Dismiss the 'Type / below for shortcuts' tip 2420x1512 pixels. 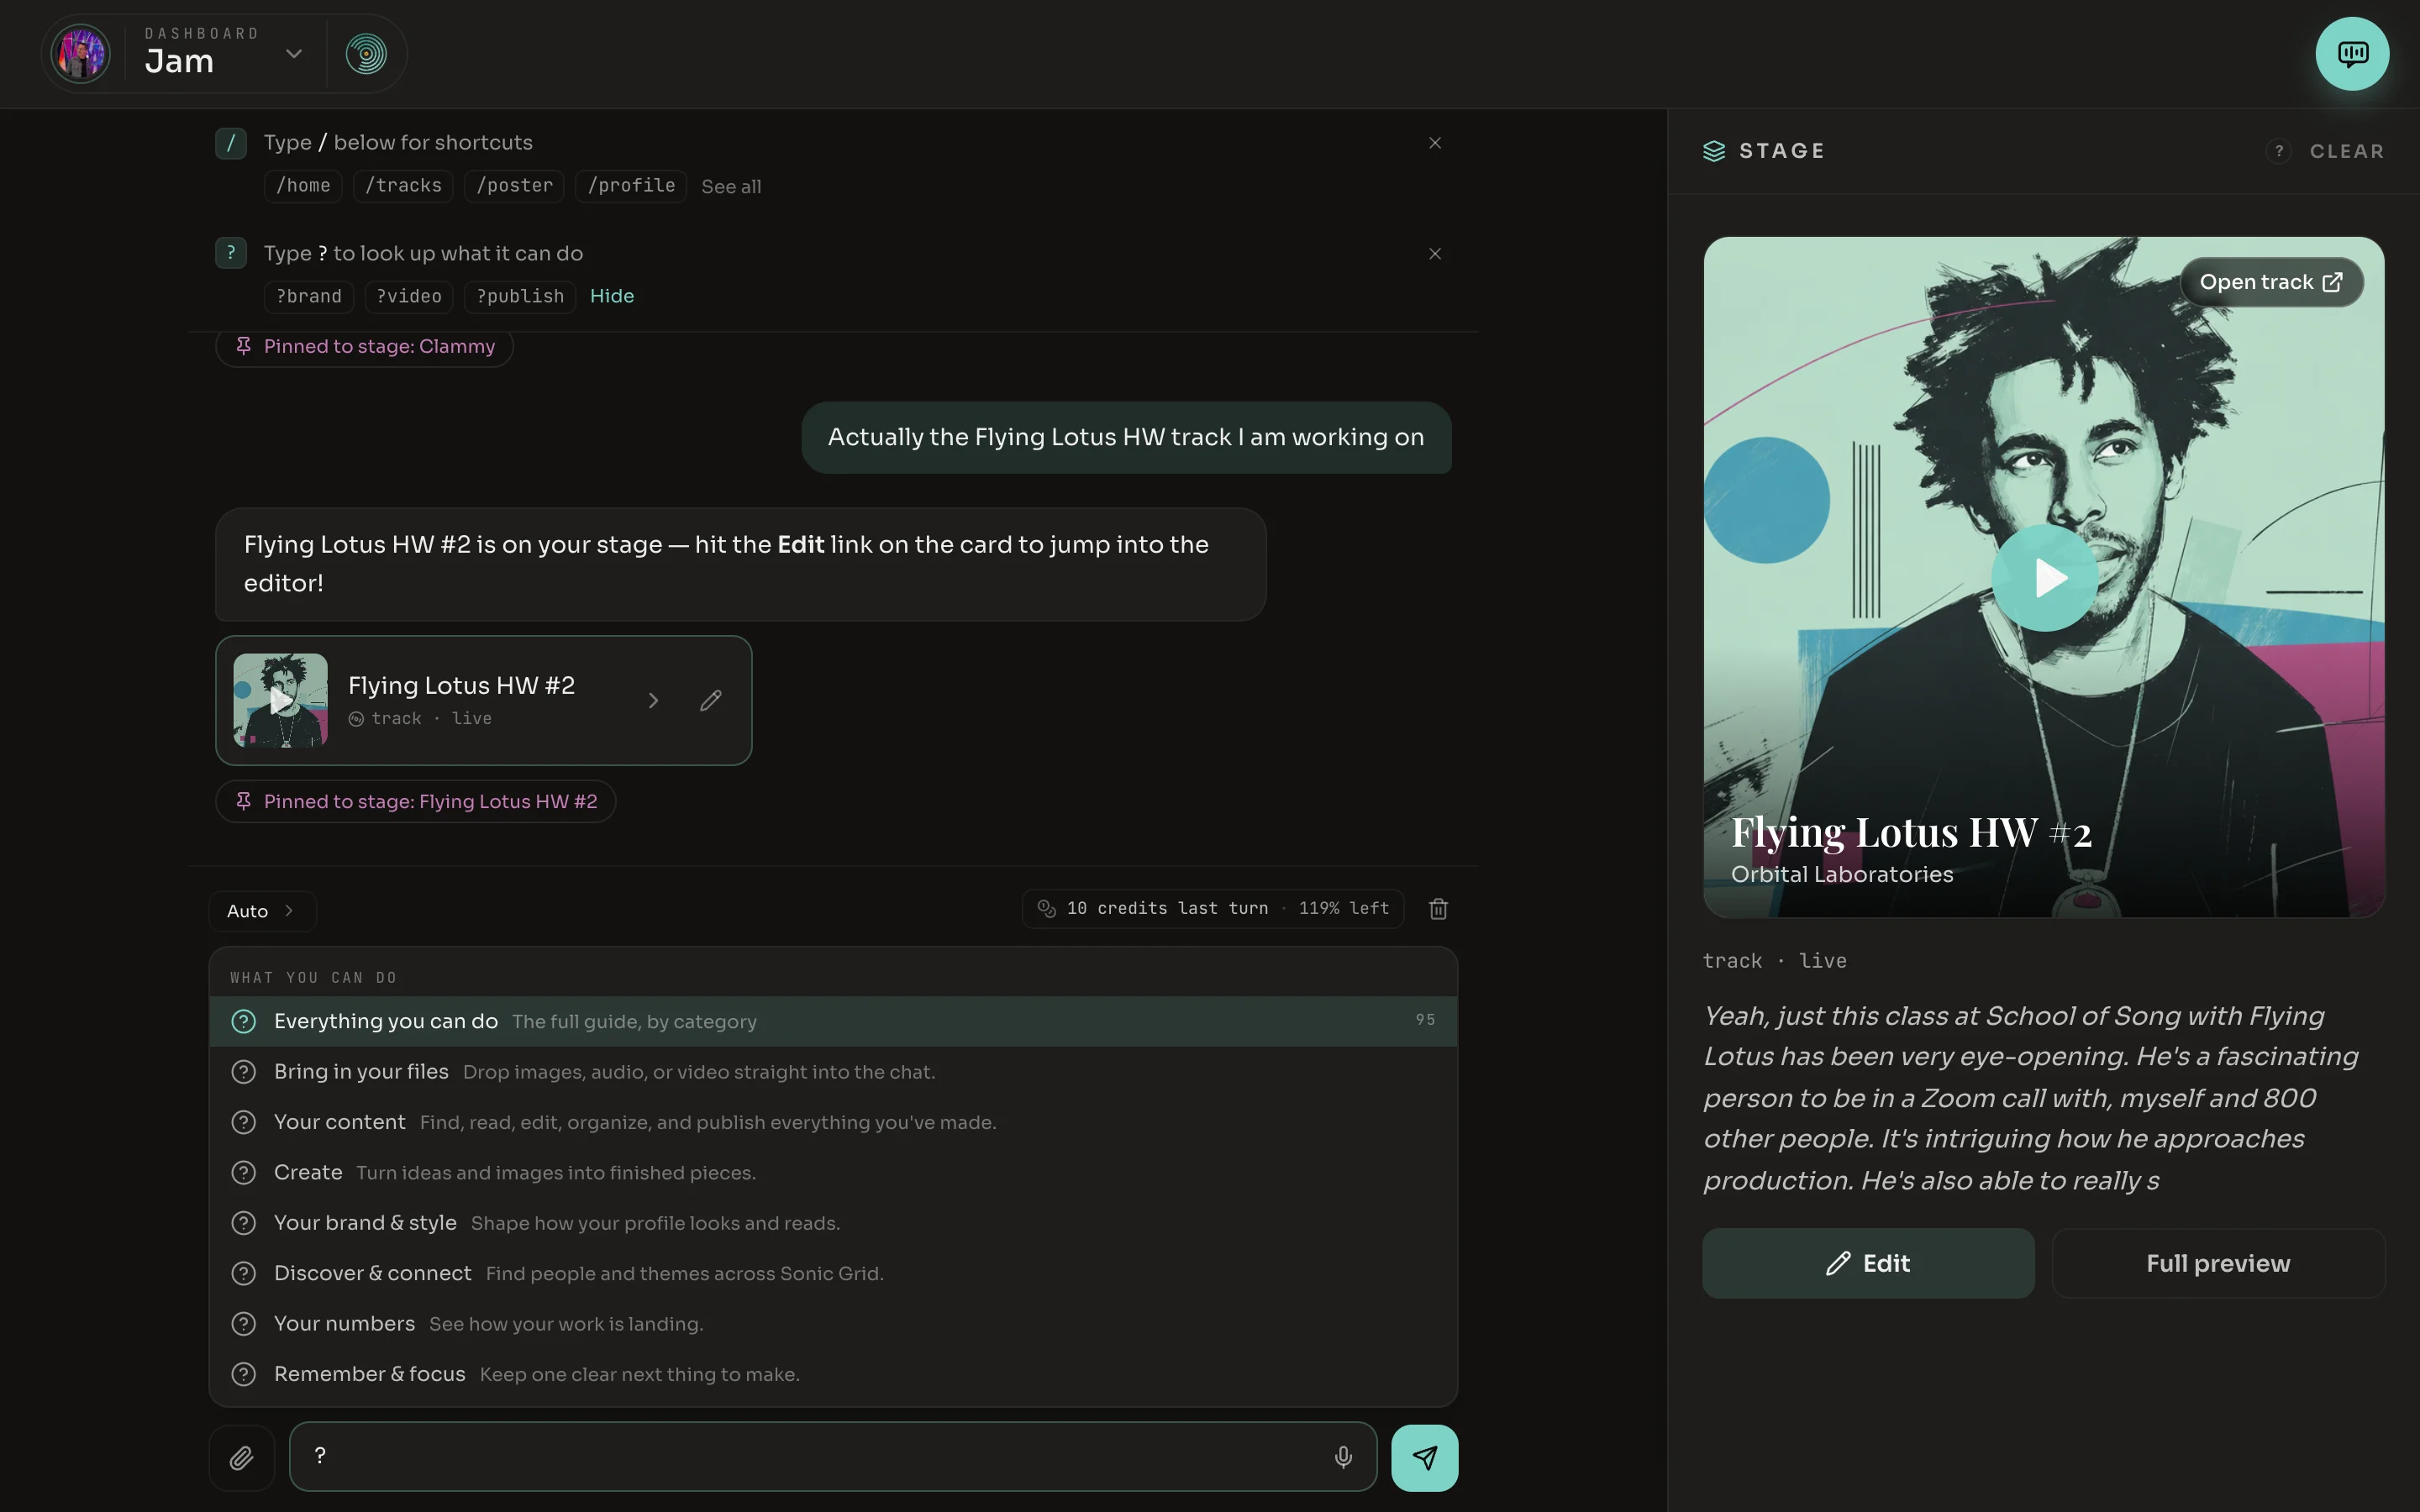[x=1435, y=143]
